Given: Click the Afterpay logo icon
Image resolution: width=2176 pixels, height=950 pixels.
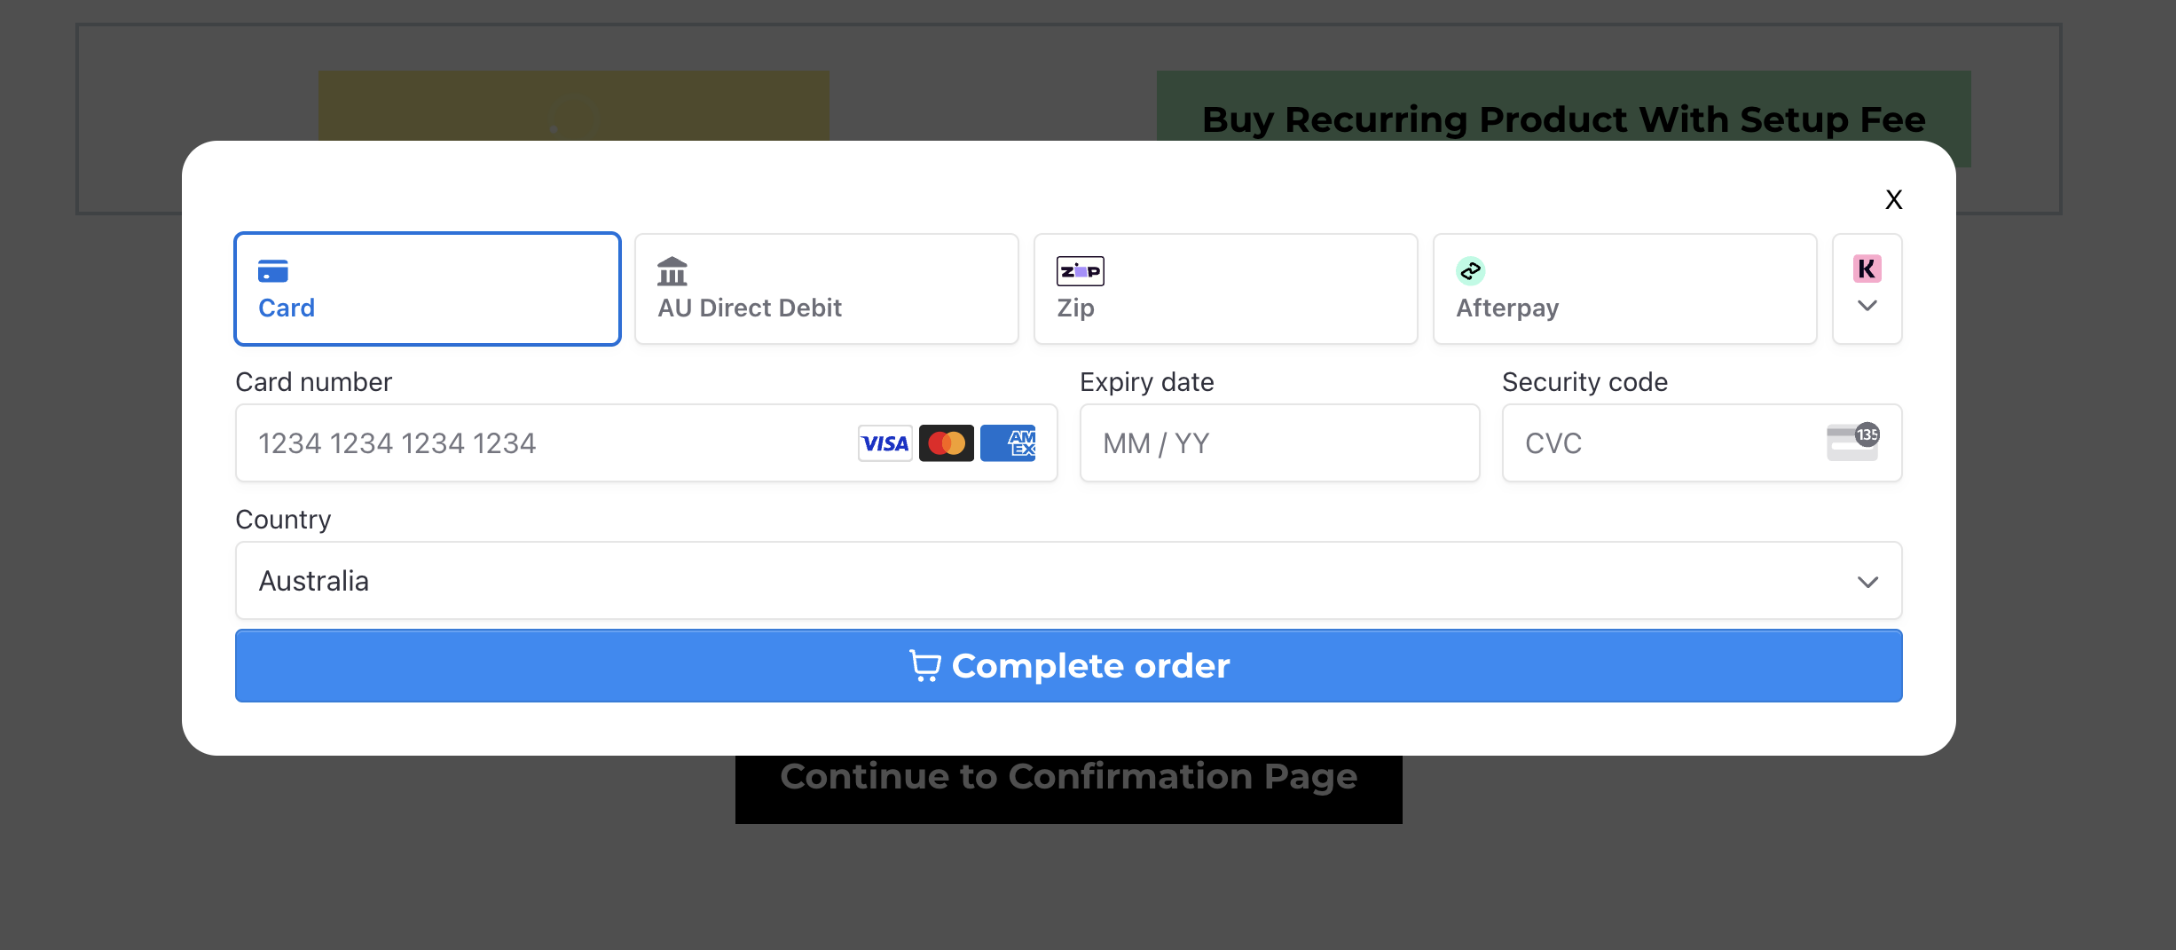Looking at the screenshot, I should click(x=1470, y=271).
